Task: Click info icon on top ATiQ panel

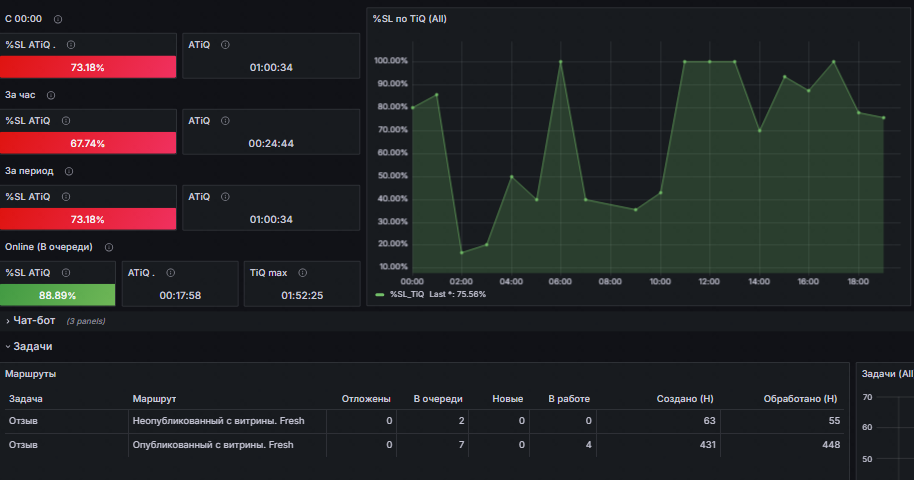Action: (x=225, y=45)
